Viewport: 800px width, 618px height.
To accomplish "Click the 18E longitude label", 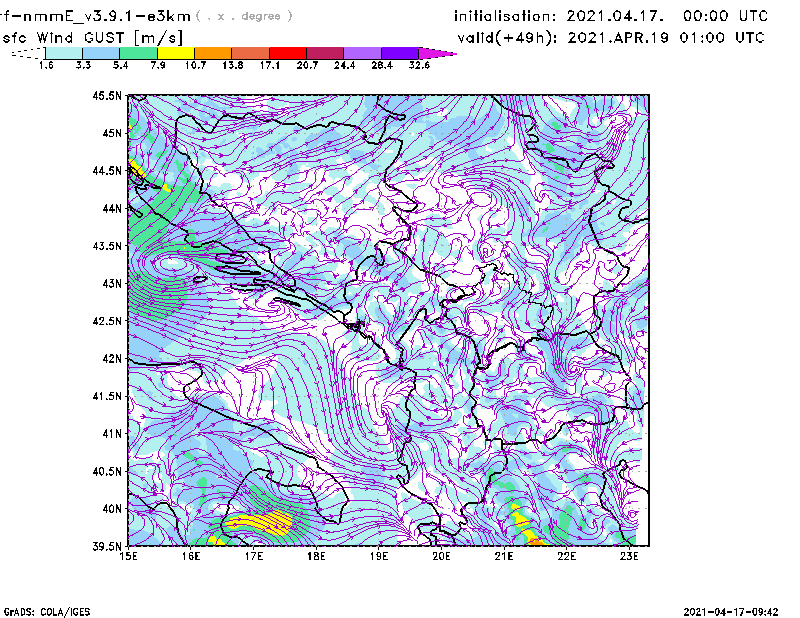I will pos(316,556).
